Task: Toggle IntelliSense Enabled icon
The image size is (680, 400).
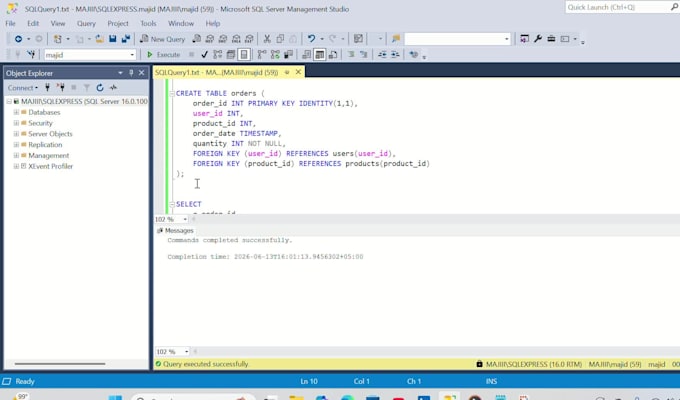Action: pos(244,55)
